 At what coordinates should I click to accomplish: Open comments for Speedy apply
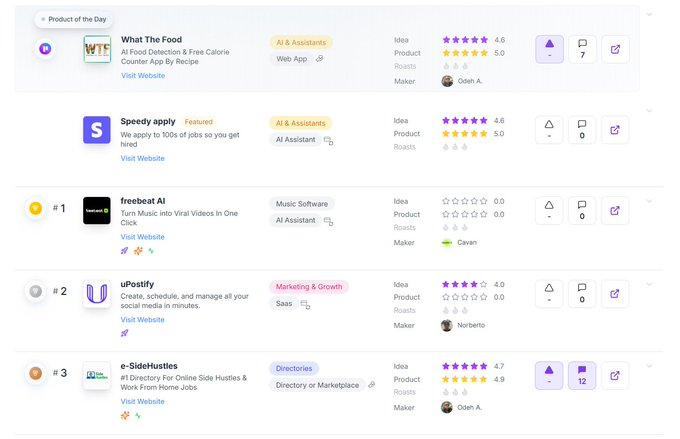click(x=582, y=130)
